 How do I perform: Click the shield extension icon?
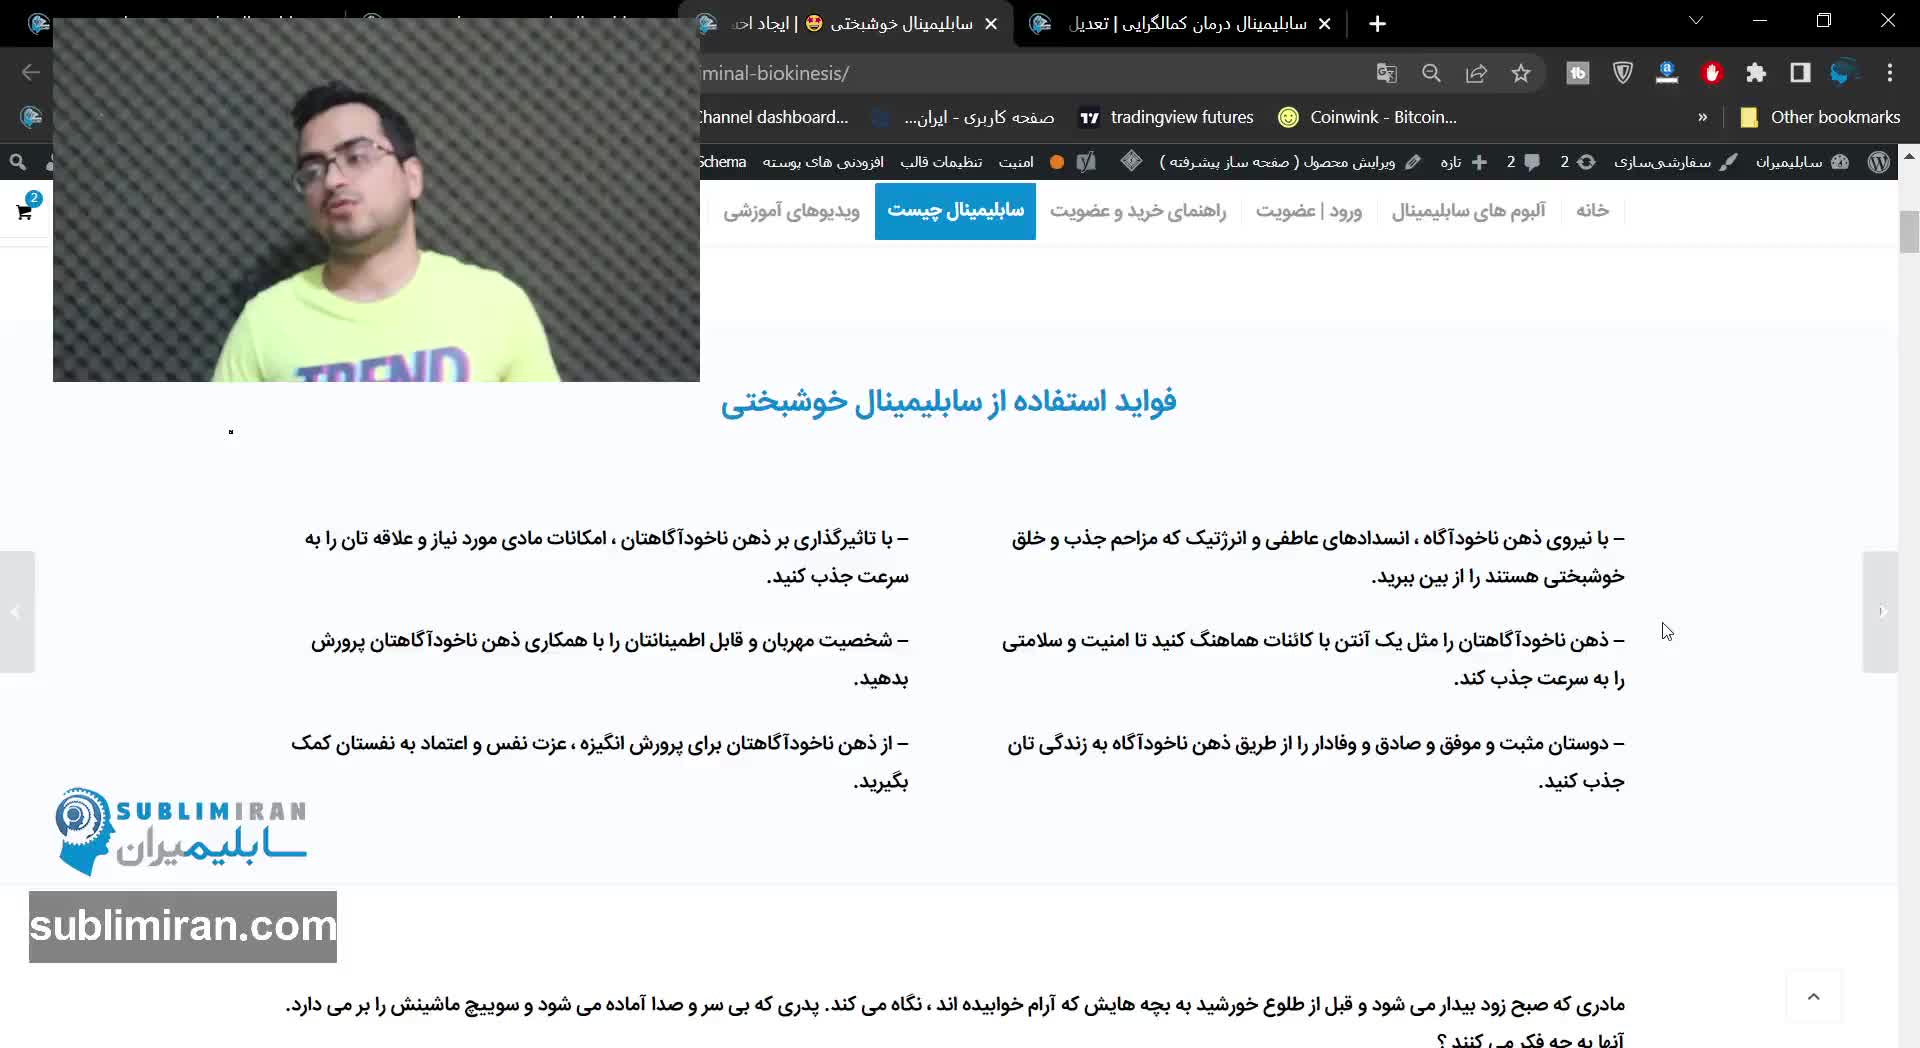click(x=1623, y=73)
